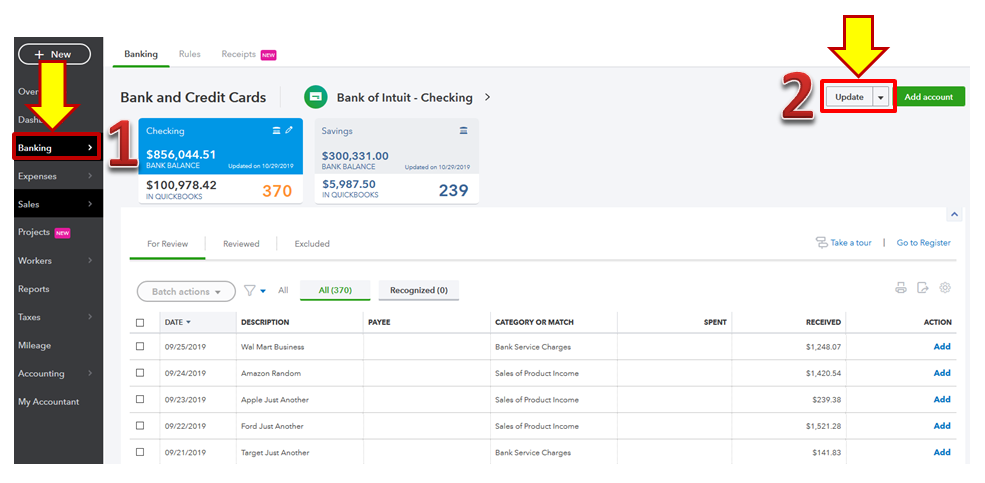
Task: Open the Update button dropdown arrow
Action: pyautogui.click(x=881, y=97)
